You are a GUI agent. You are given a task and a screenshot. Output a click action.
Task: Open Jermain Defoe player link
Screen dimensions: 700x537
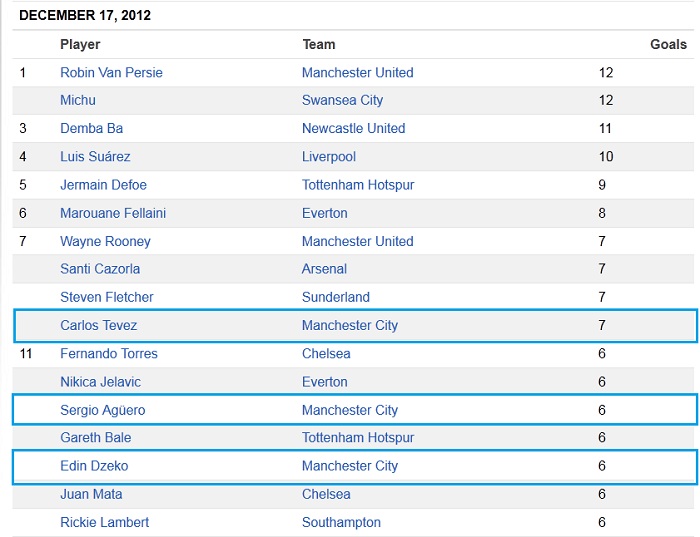click(x=103, y=185)
